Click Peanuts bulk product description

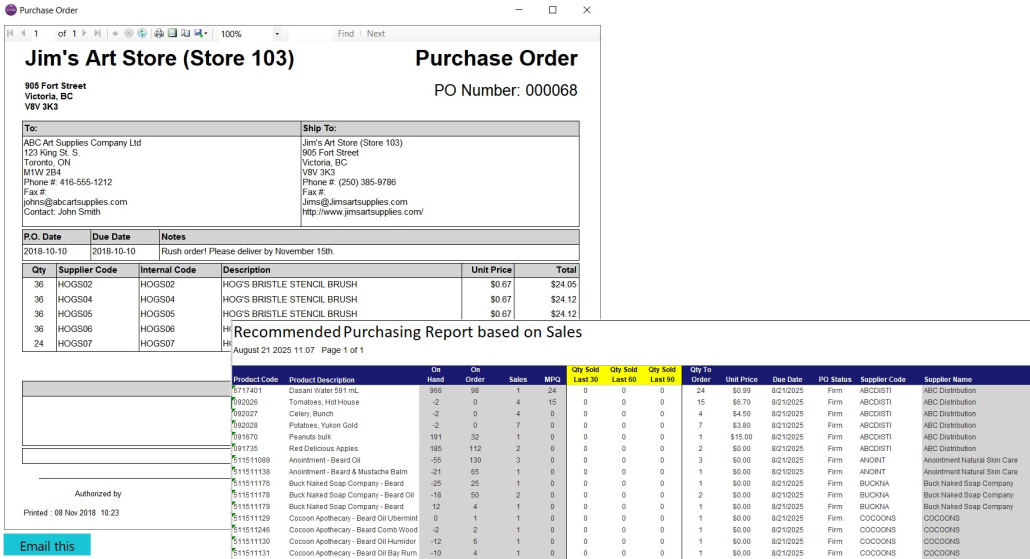pos(310,437)
